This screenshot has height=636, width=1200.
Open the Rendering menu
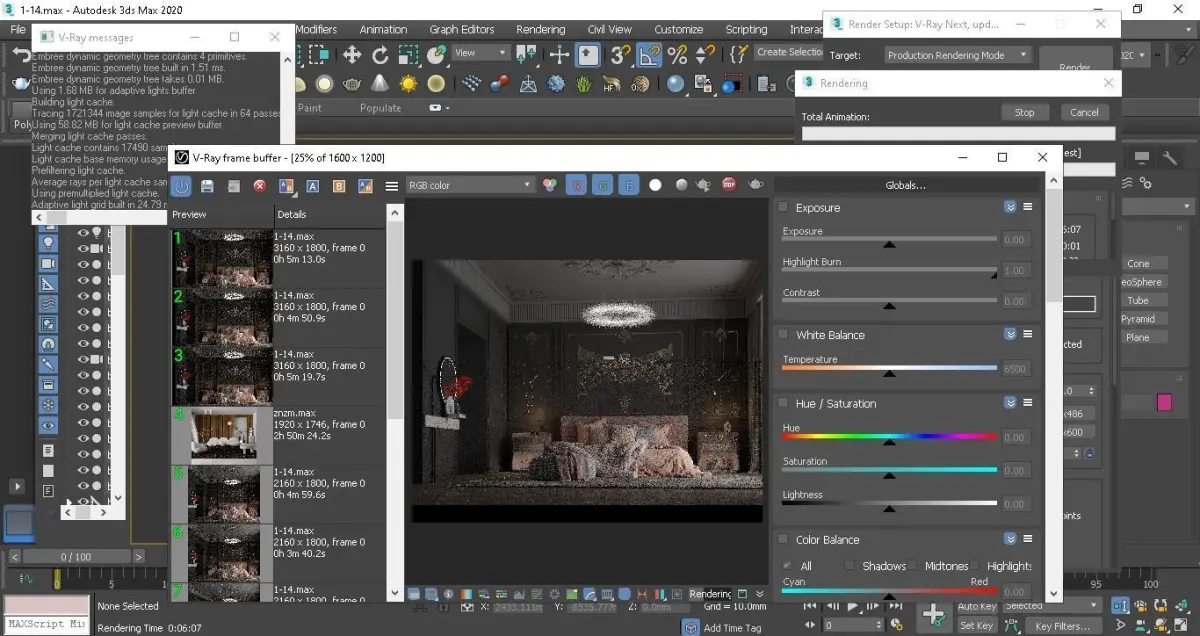(x=541, y=29)
